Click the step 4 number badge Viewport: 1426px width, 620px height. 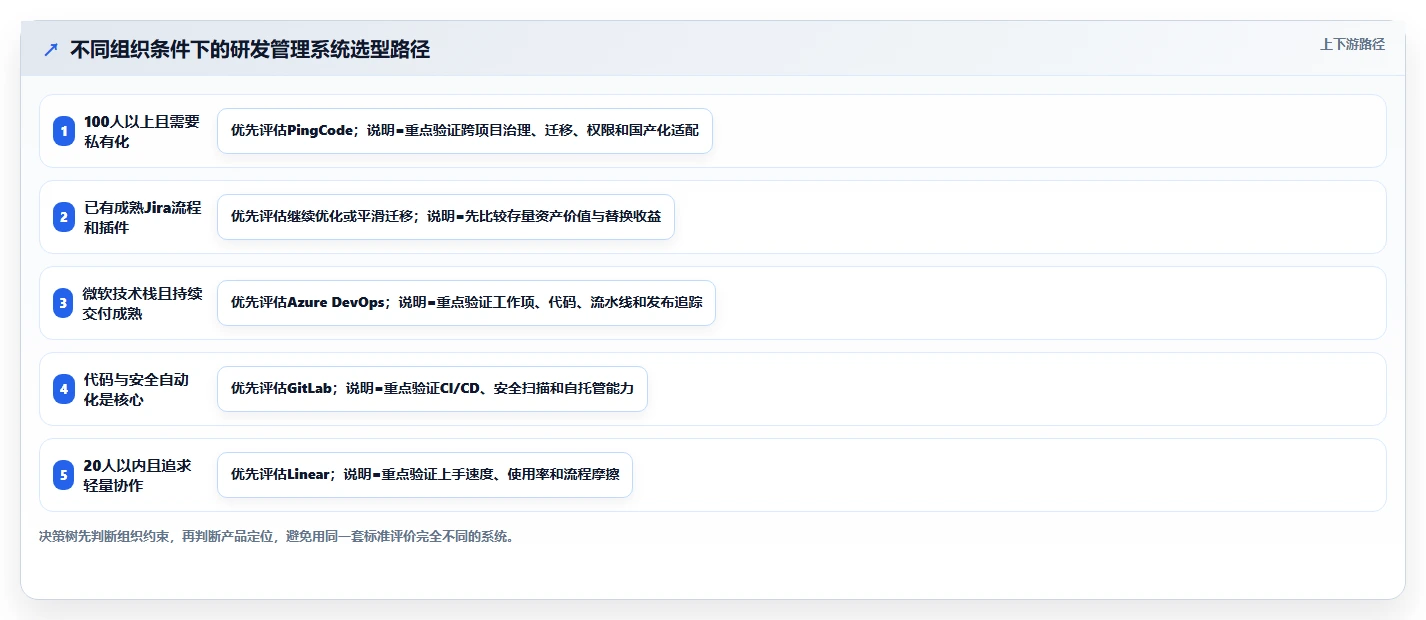pyautogui.click(x=64, y=389)
